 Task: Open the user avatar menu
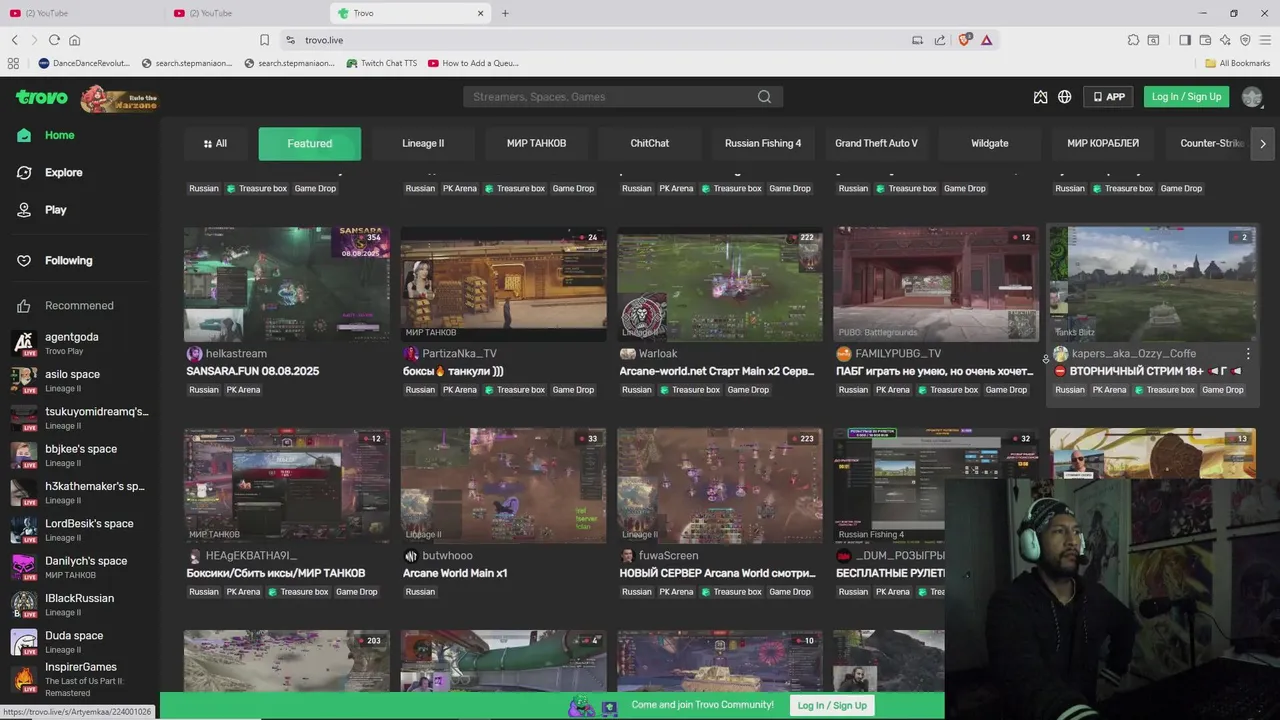1252,97
